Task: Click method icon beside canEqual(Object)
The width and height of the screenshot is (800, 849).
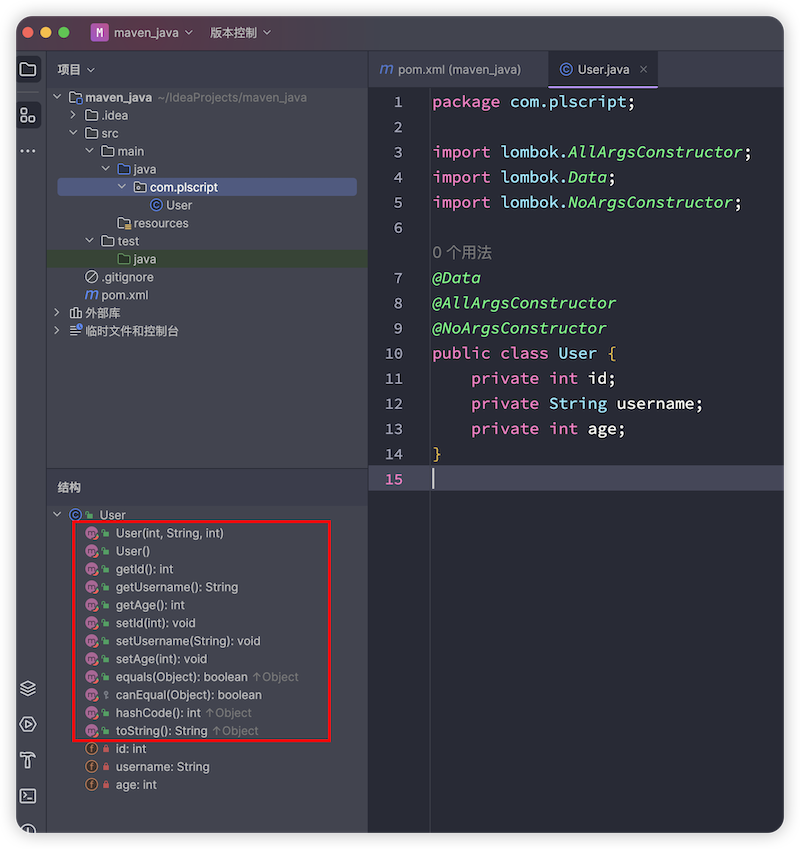Action: coord(91,695)
